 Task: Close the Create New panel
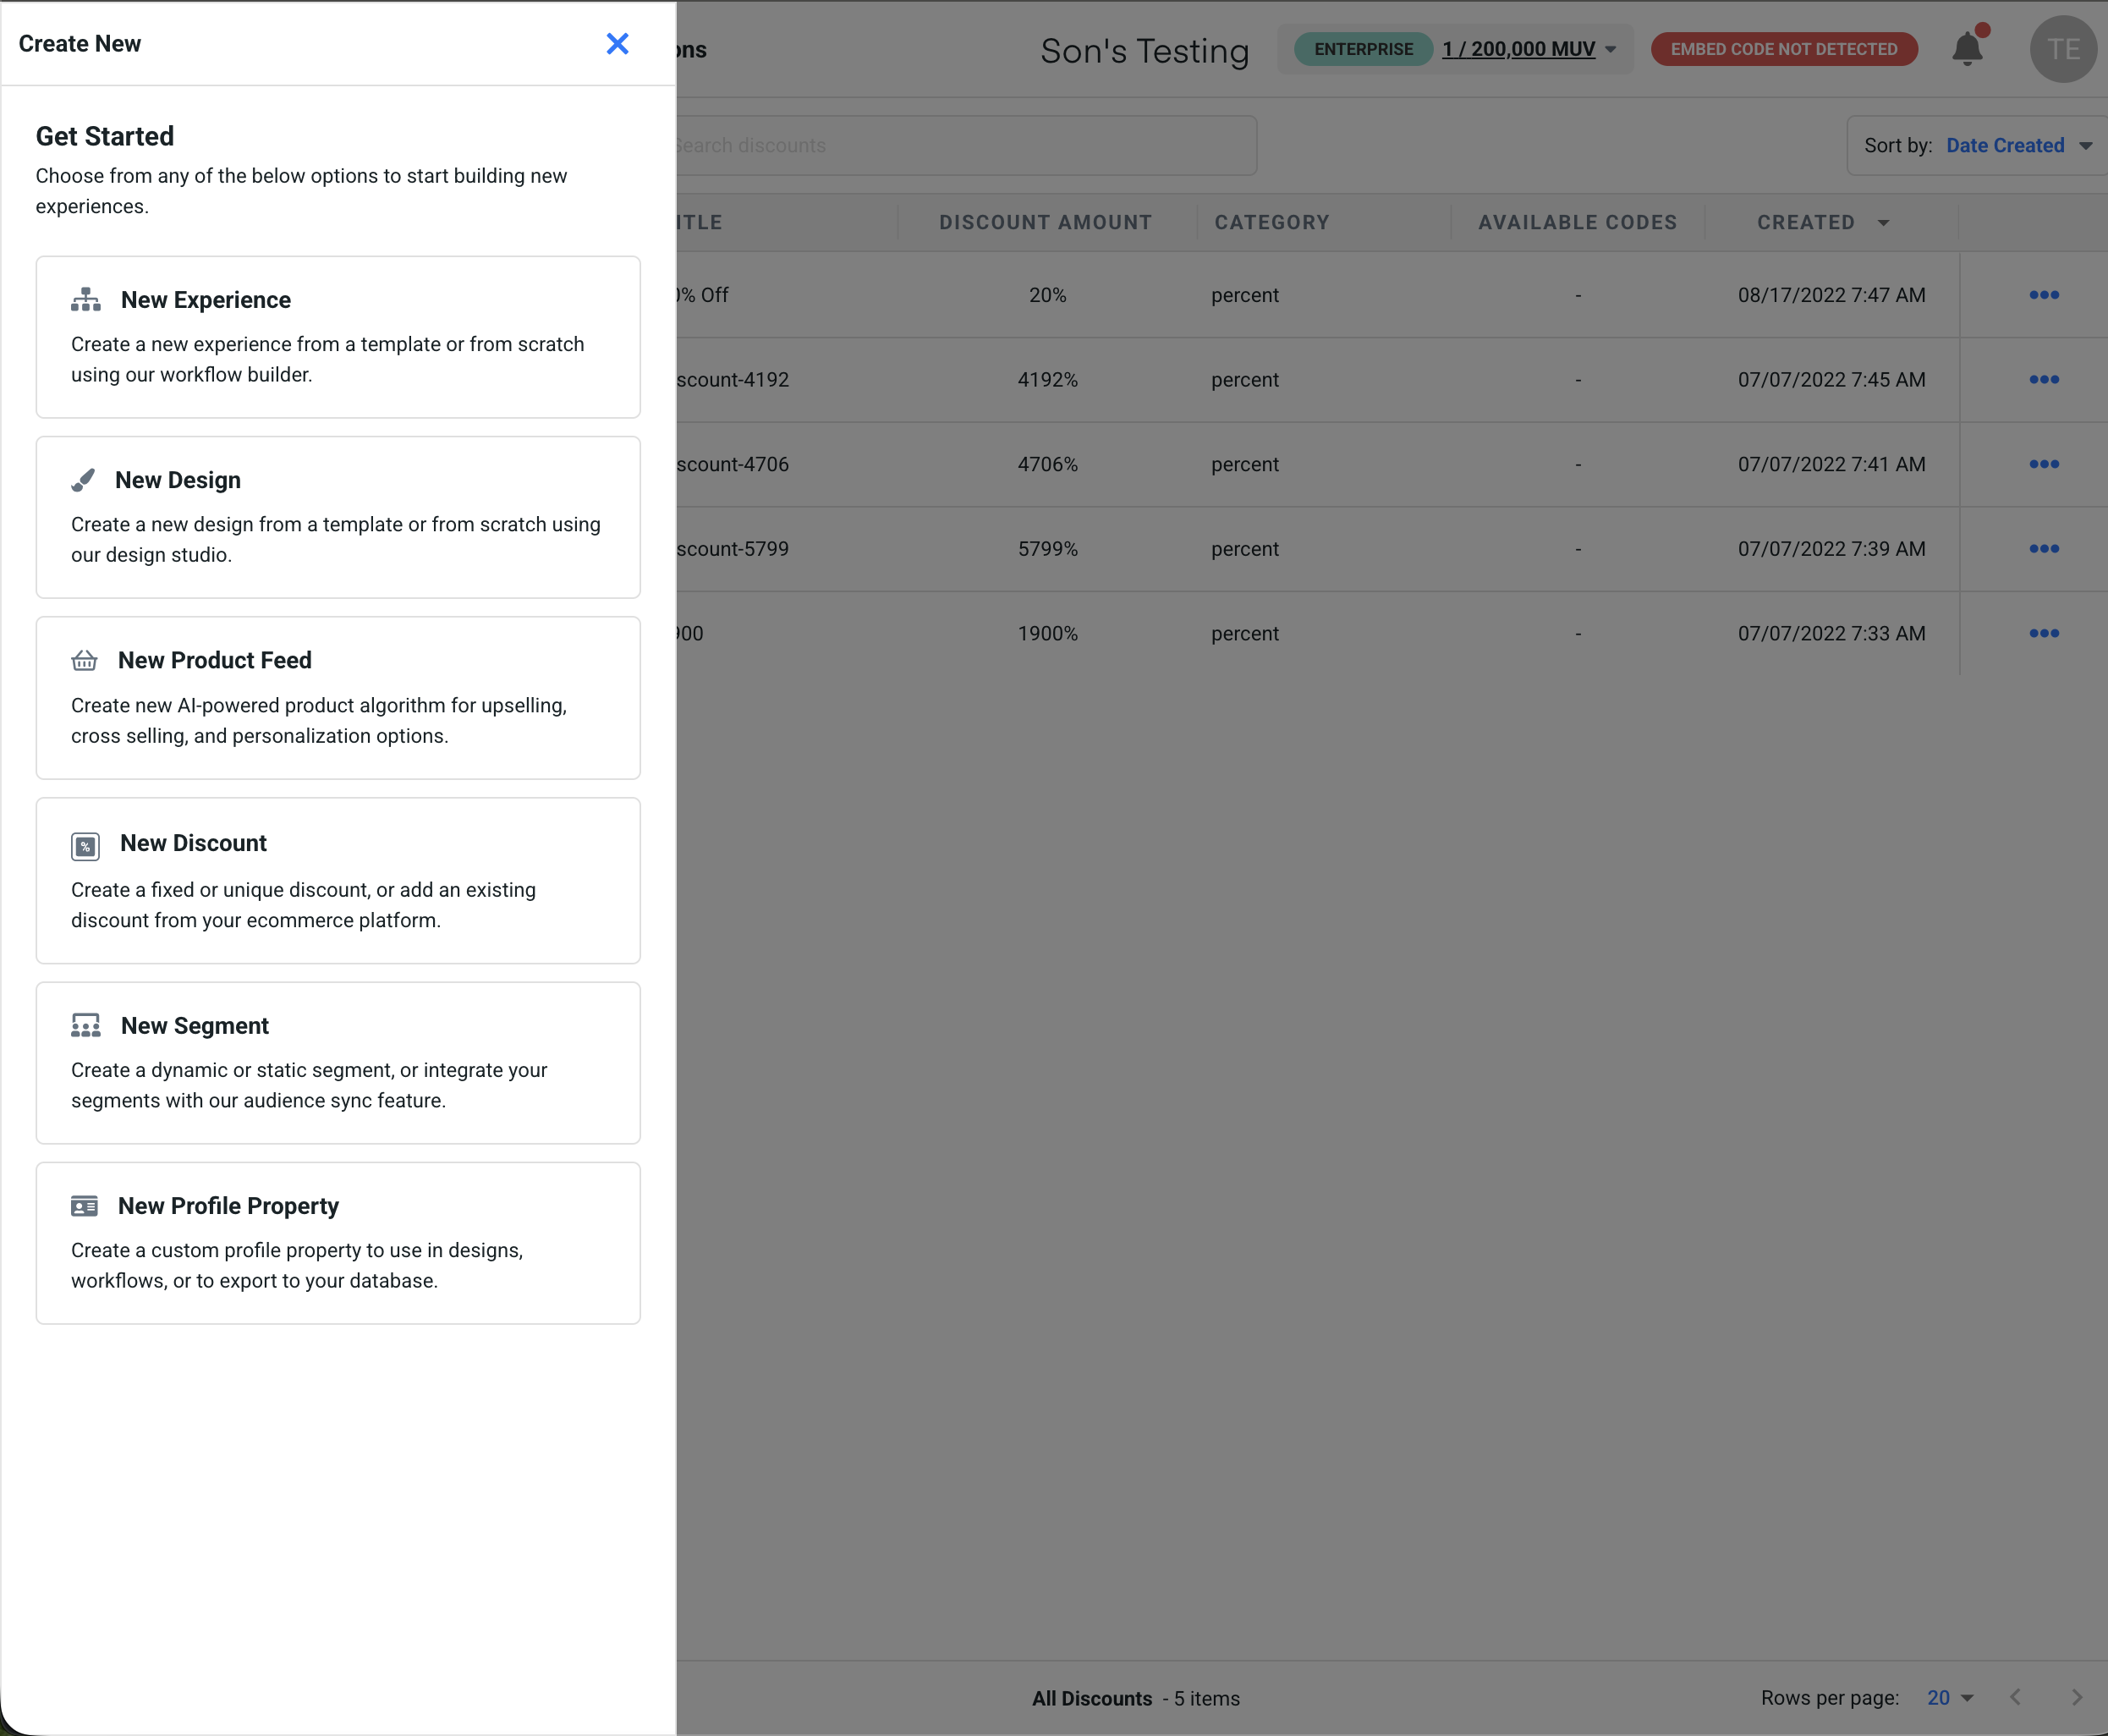tap(617, 44)
